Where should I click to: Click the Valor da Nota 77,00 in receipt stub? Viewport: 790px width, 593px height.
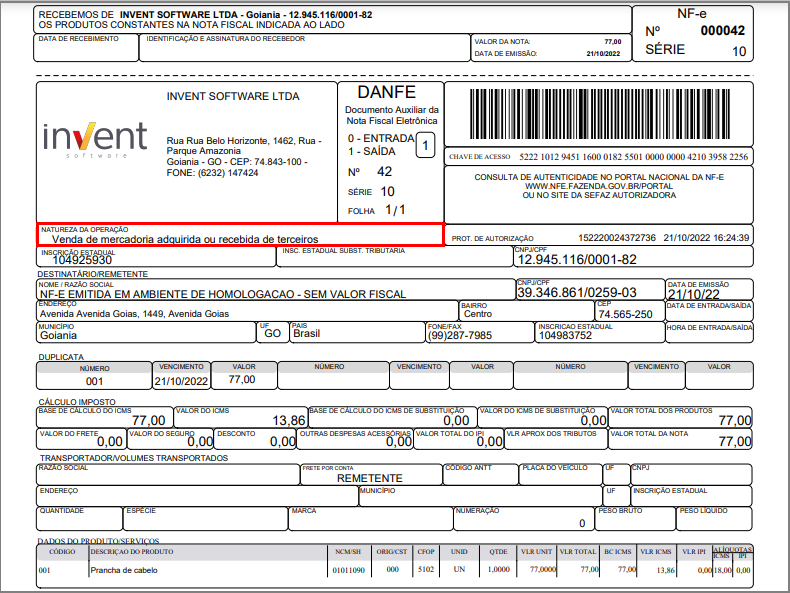click(x=613, y=42)
